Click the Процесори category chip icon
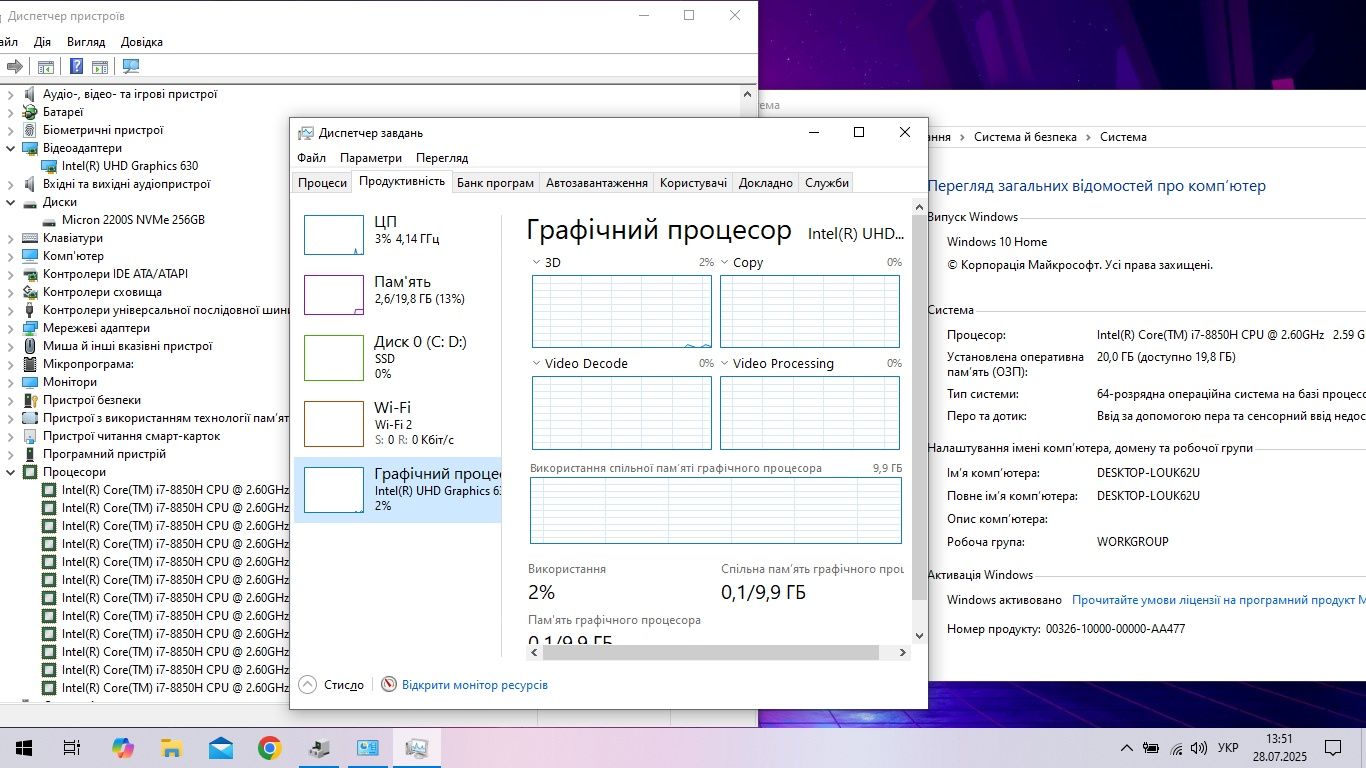This screenshot has height=768, width=1366. click(x=30, y=472)
